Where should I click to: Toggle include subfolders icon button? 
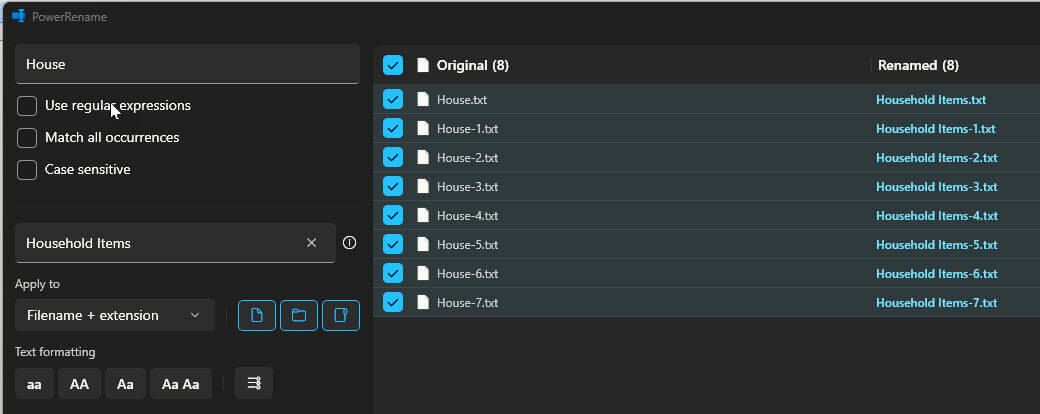click(341, 315)
